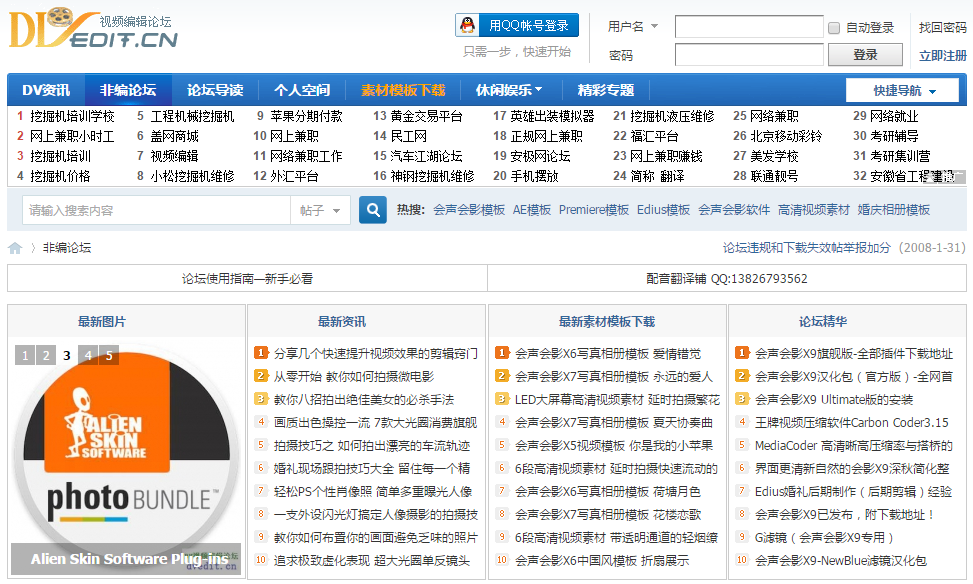The width and height of the screenshot is (973, 584).
Task: Click hot search 会声会影模板
Action: [469, 210]
